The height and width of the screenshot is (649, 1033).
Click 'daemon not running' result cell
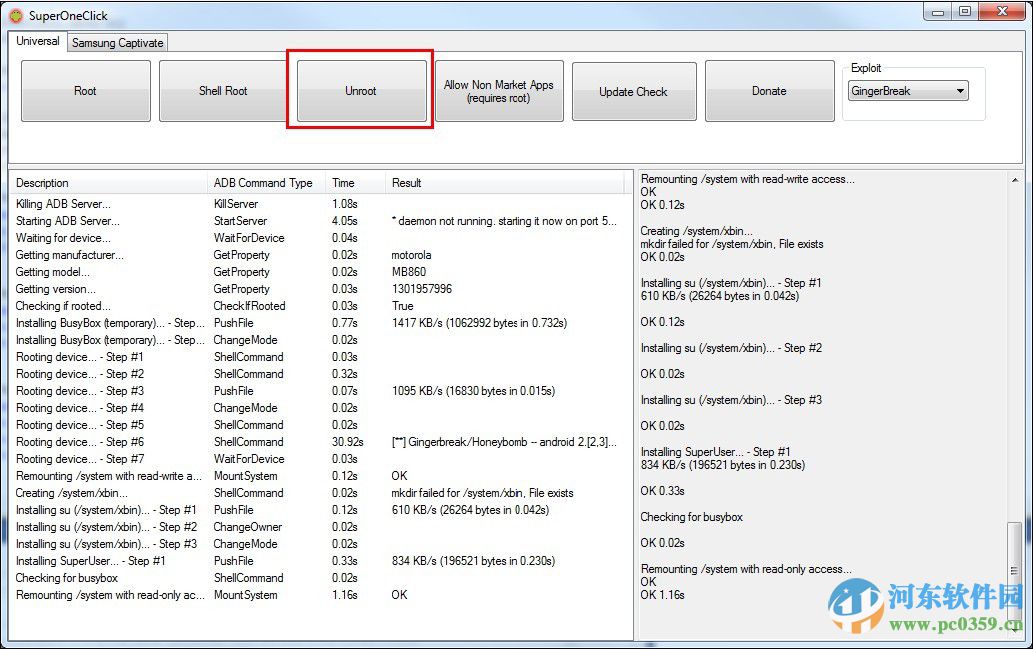tap(504, 221)
